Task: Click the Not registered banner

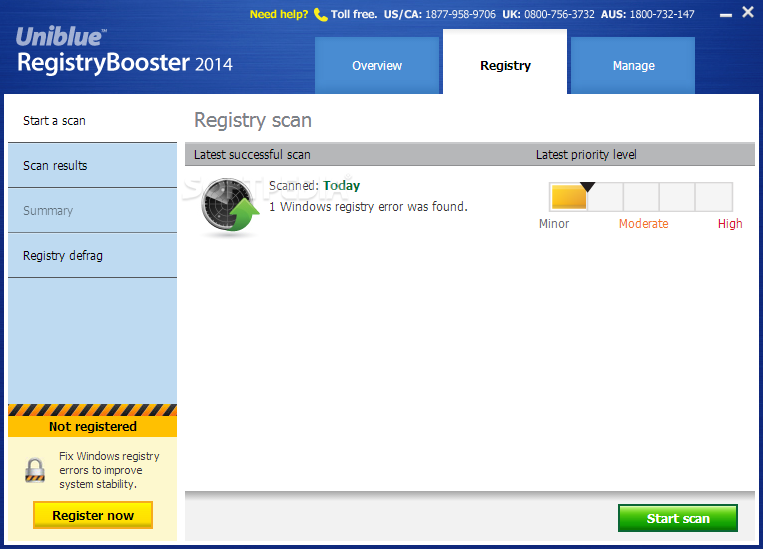Action: click(x=92, y=426)
